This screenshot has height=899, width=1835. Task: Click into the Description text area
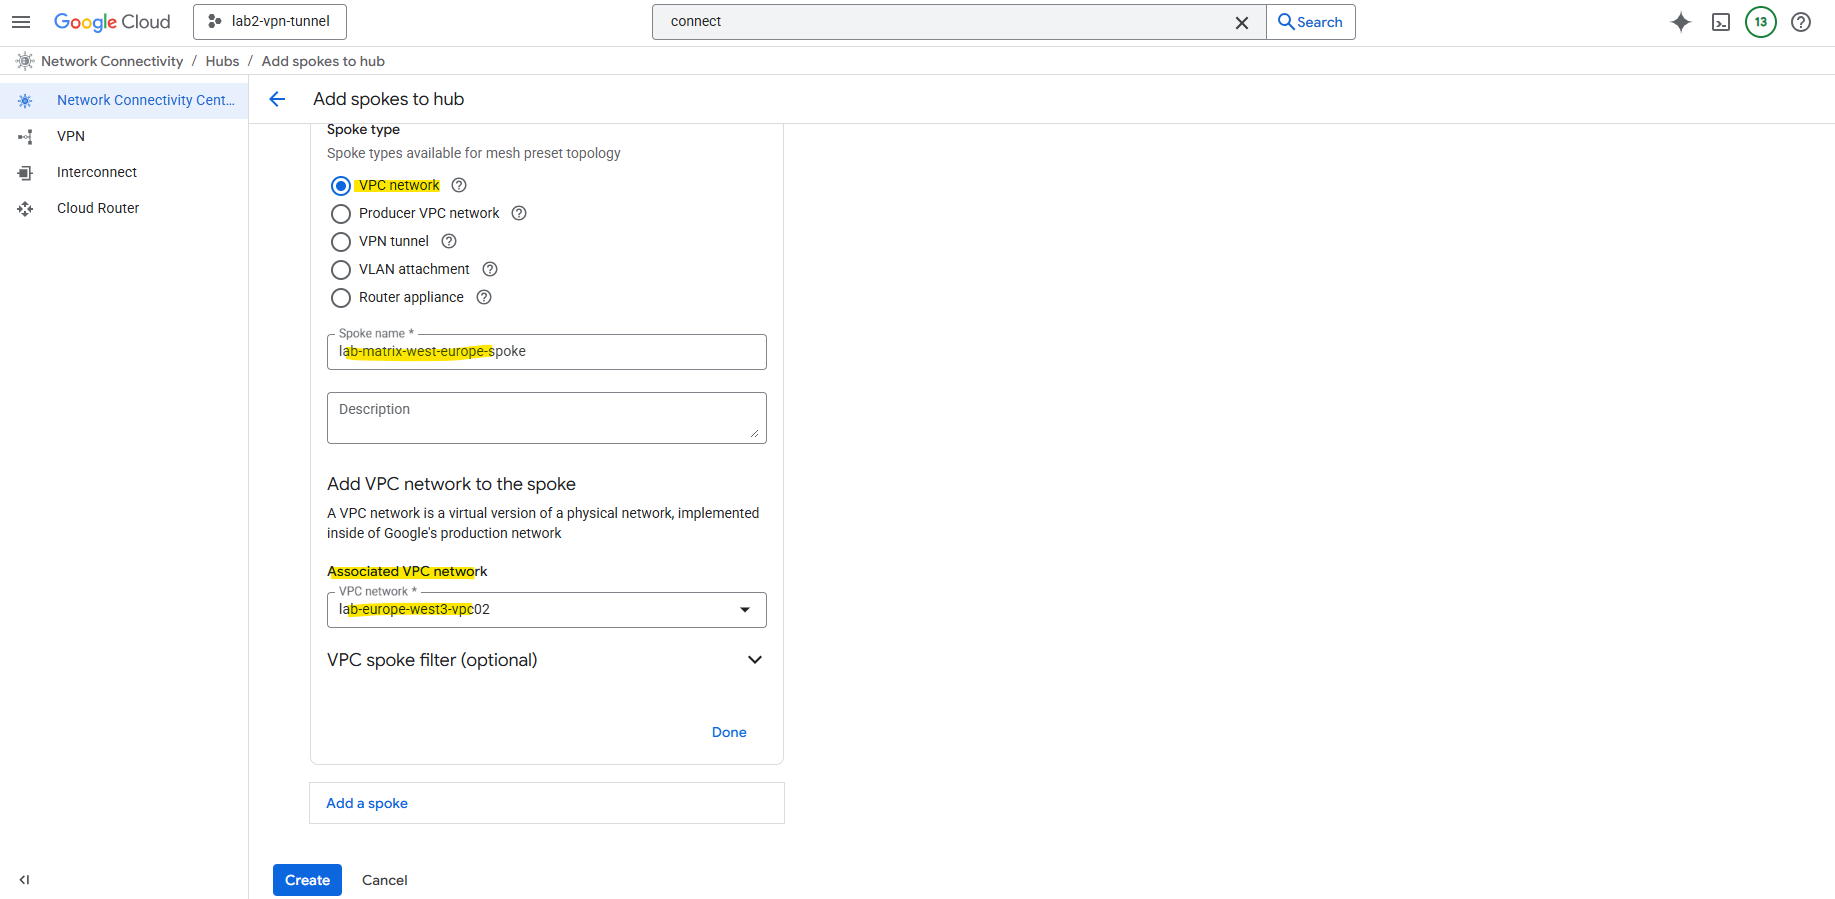point(546,418)
